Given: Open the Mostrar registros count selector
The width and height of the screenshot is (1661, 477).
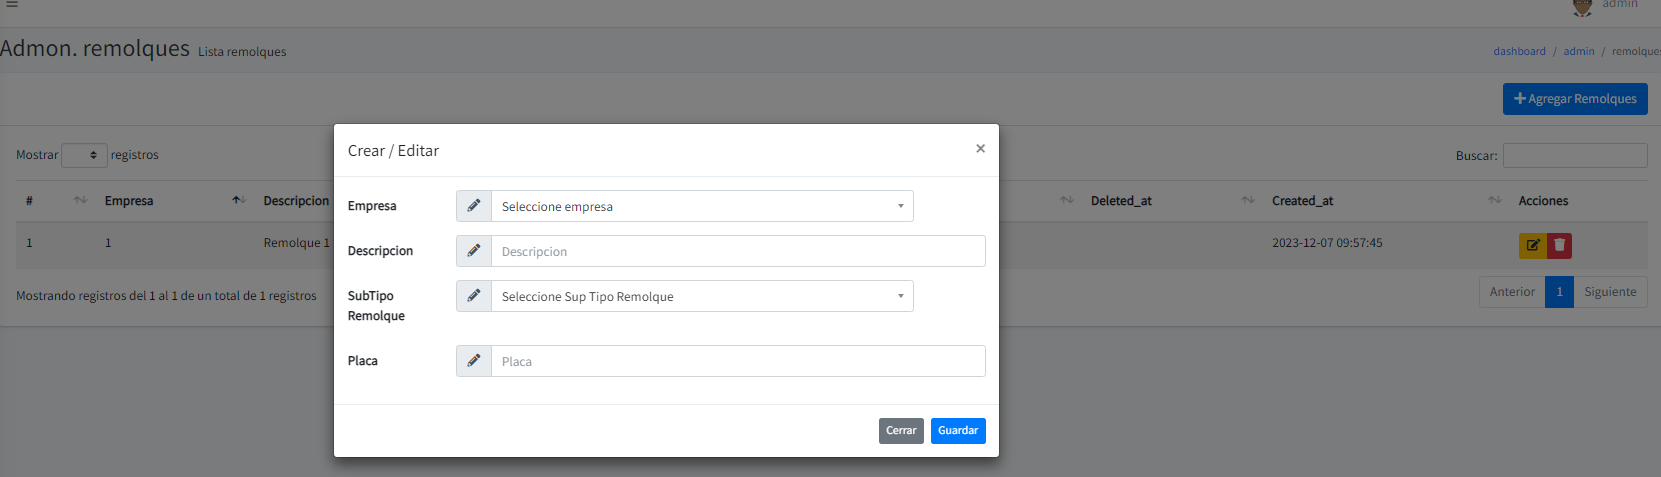Looking at the screenshot, I should [x=84, y=155].
